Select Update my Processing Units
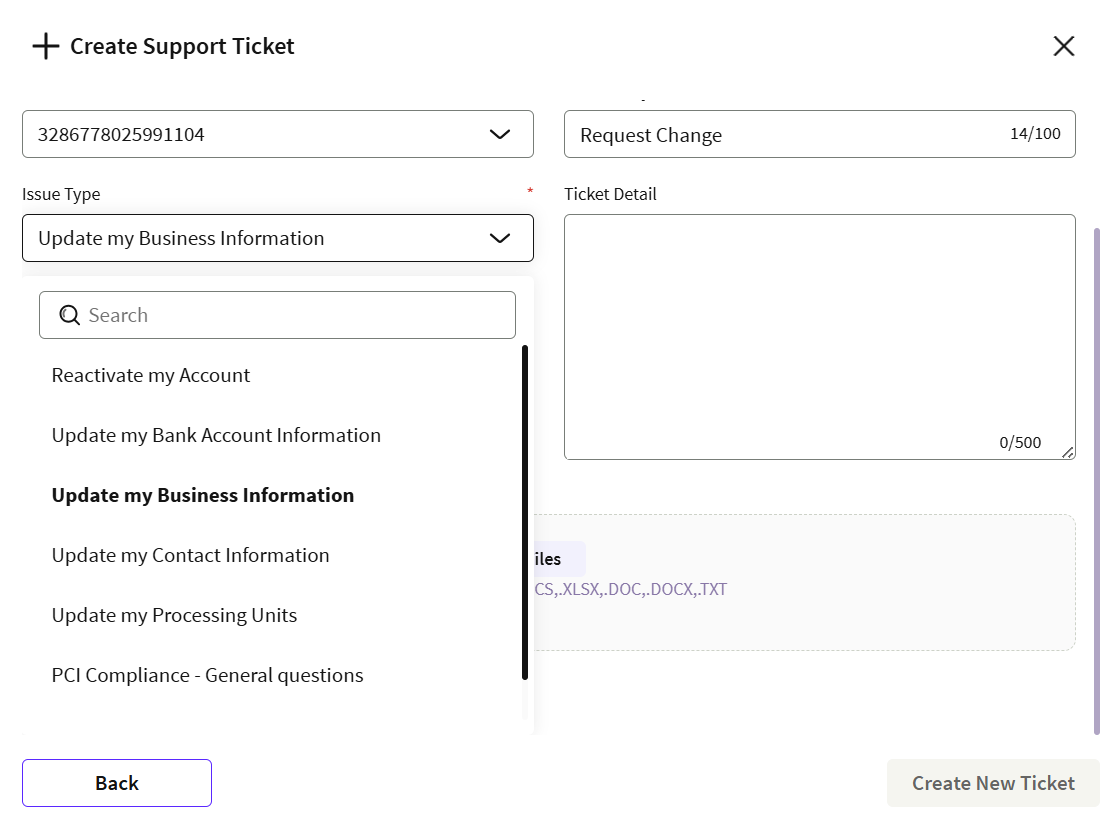Viewport: 1120px width, 817px height. (x=174, y=616)
